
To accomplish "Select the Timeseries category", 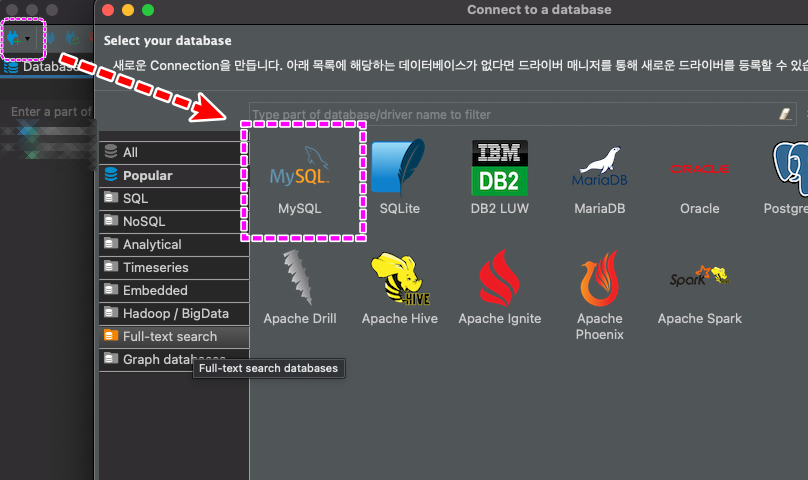I will pos(174,268).
